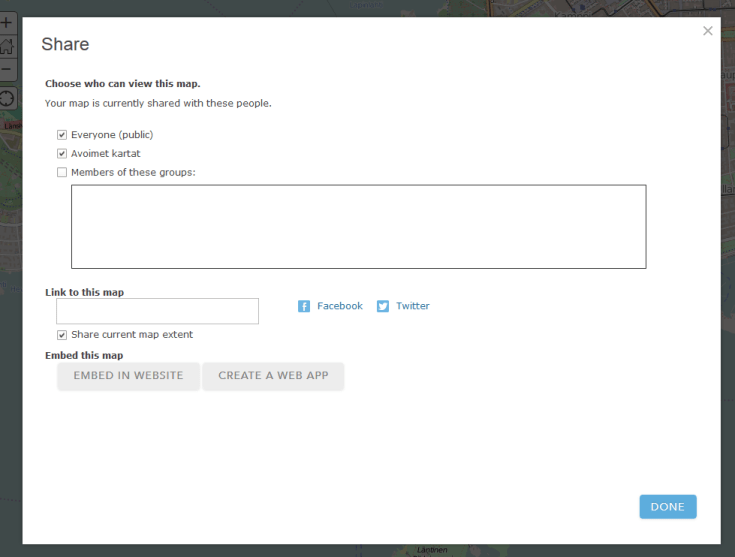Click the Everyone (public) label text
The width and height of the screenshot is (735, 557).
point(112,135)
